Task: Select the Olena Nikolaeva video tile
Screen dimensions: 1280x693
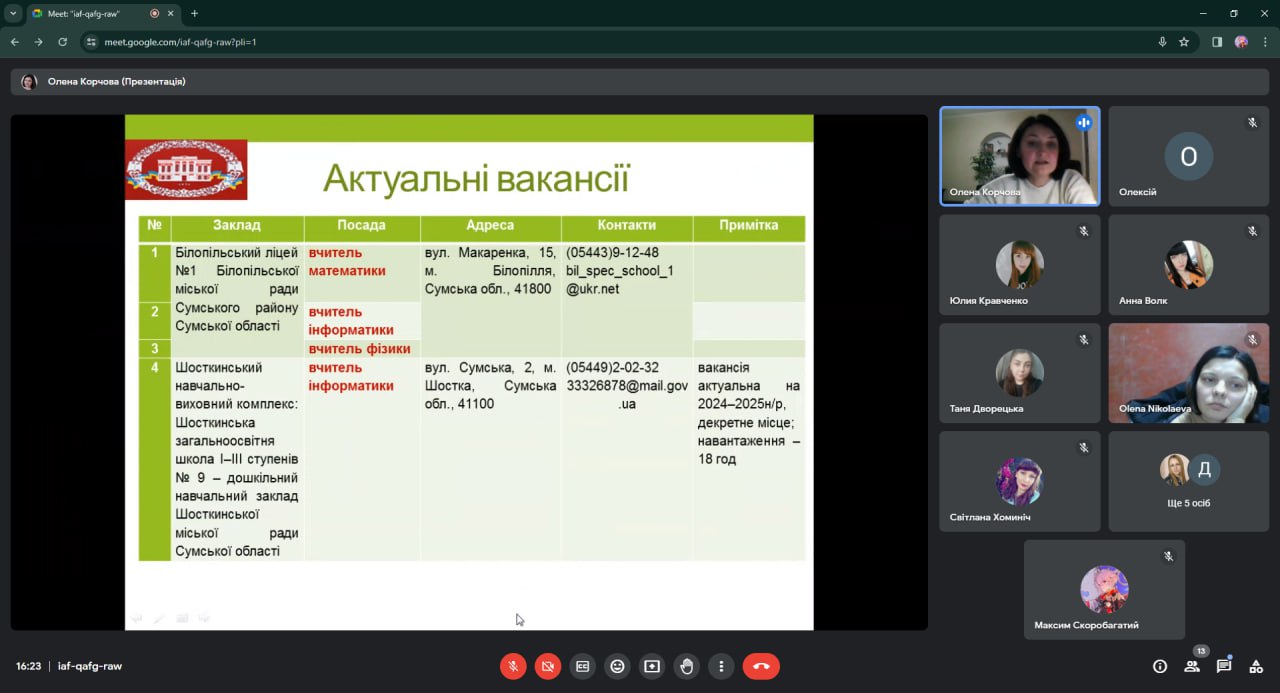Action: pyautogui.click(x=1188, y=372)
